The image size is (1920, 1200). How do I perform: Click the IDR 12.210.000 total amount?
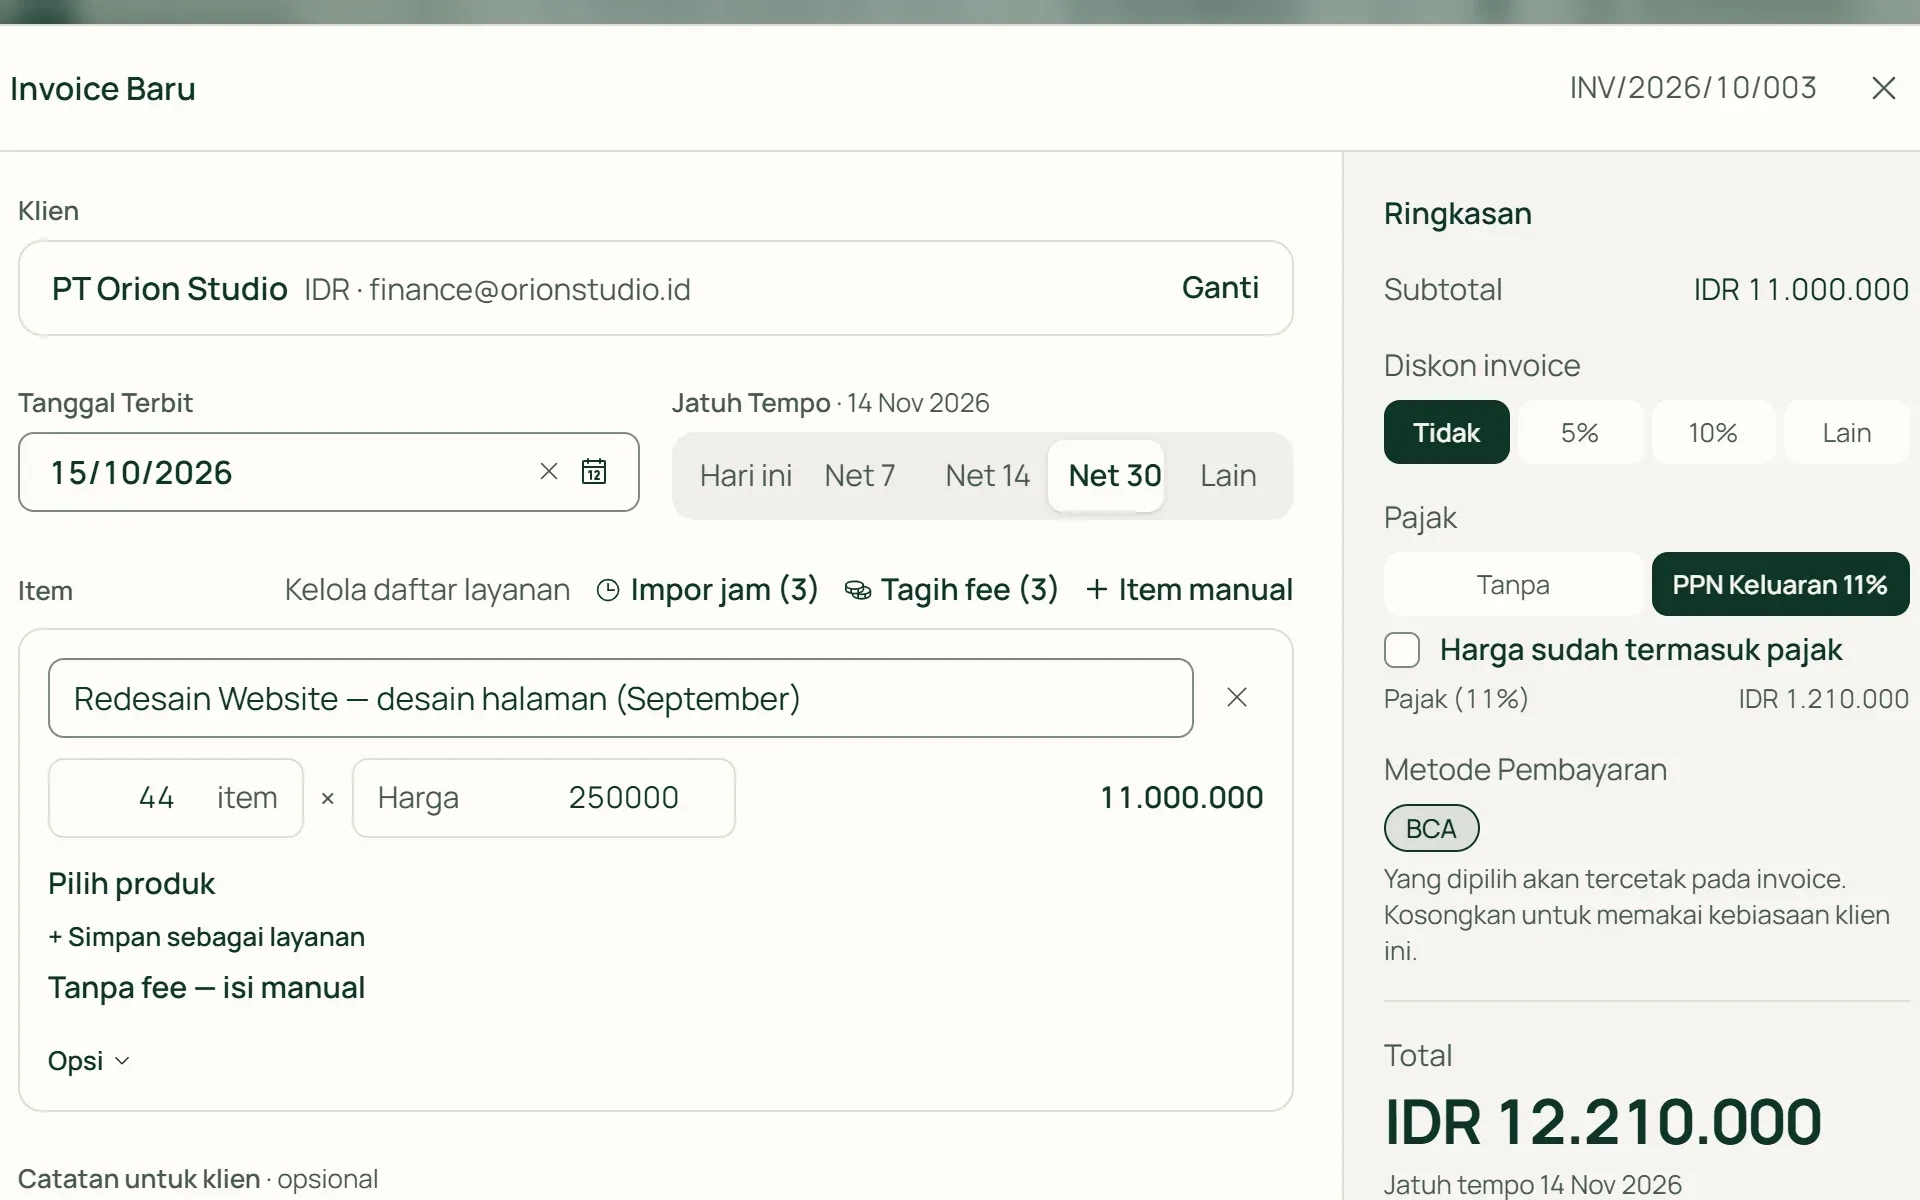coord(1603,1122)
